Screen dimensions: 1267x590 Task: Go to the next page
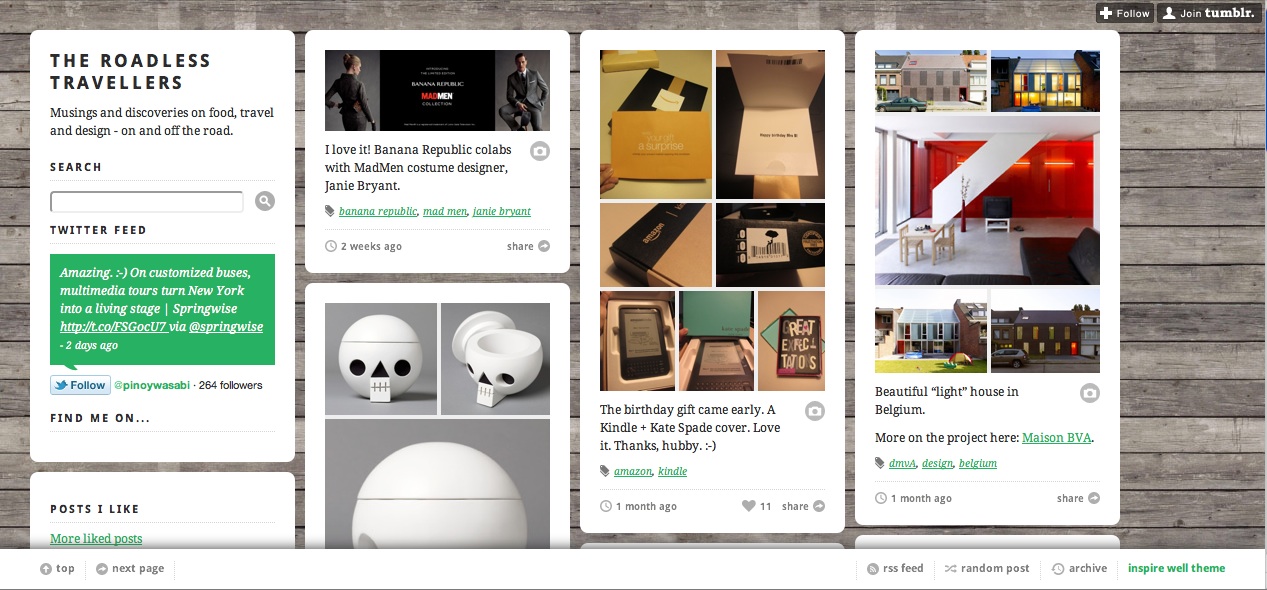pos(130,569)
